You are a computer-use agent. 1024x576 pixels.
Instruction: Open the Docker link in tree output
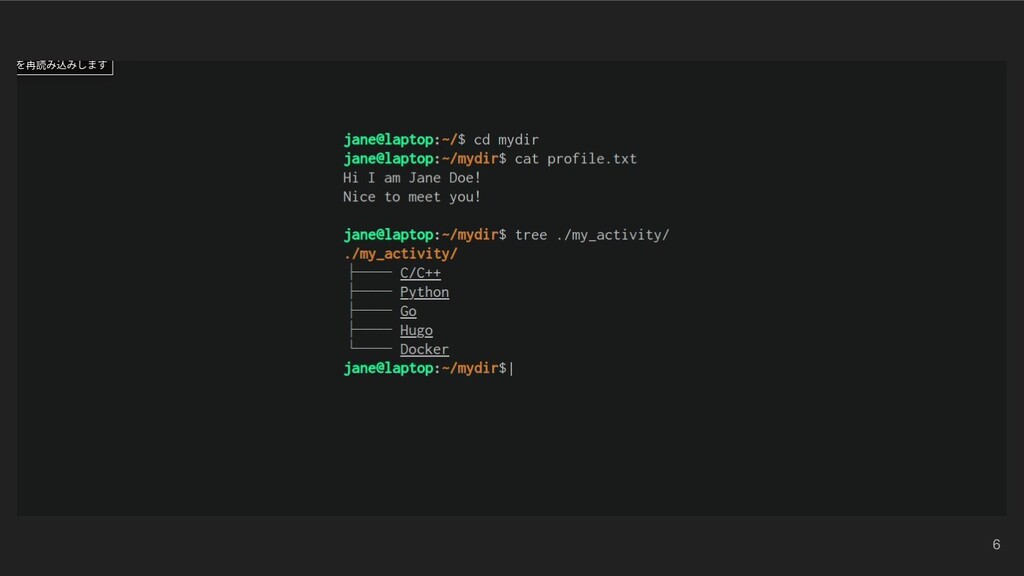tap(424, 349)
